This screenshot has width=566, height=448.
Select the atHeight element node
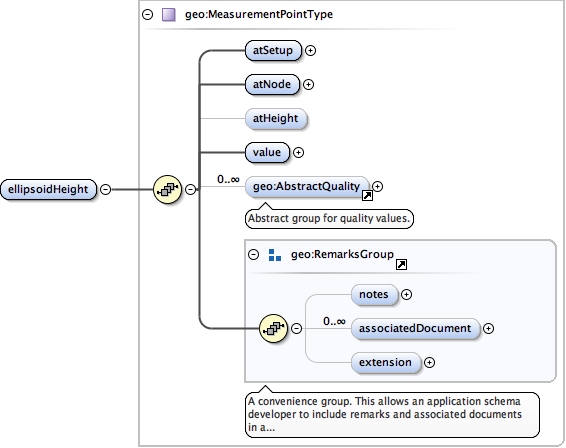point(276,118)
